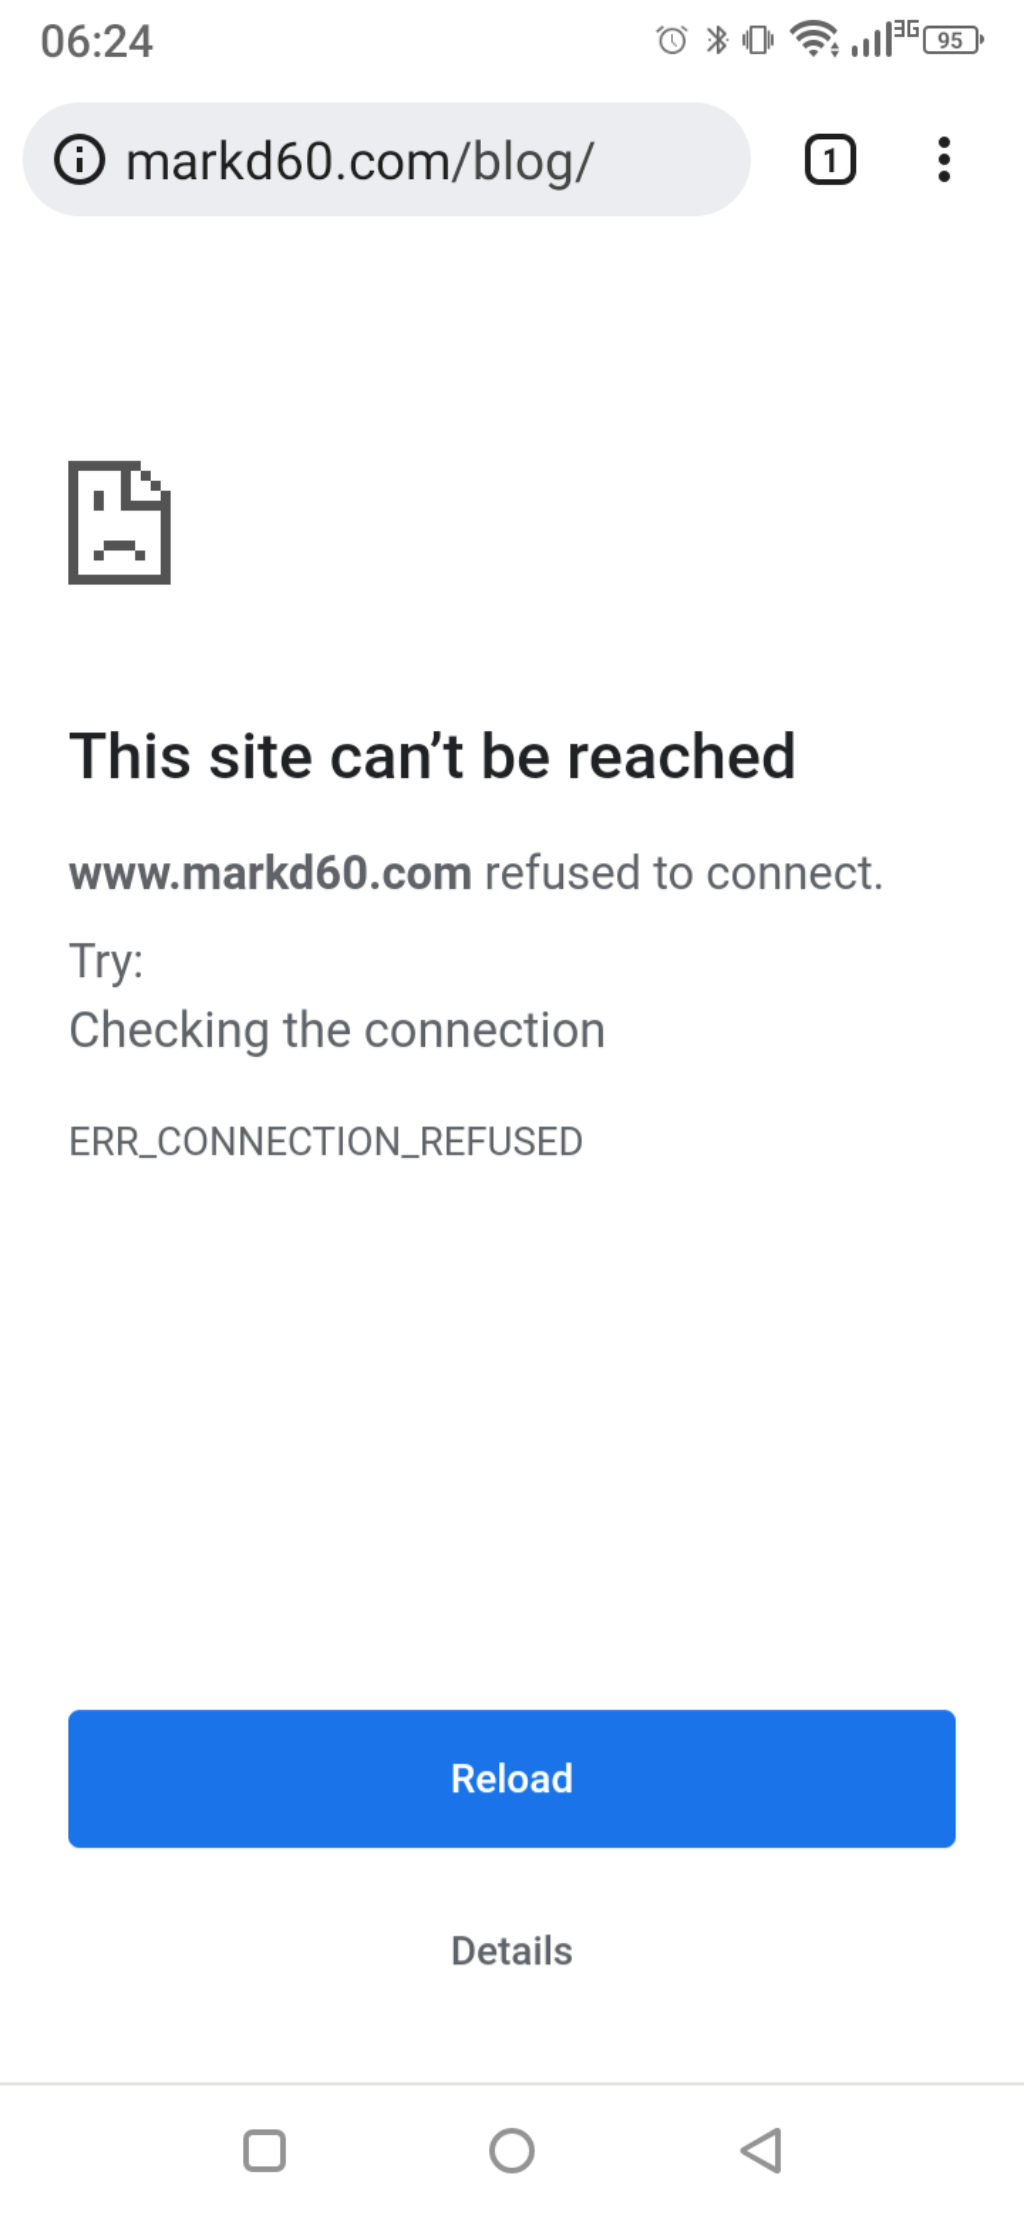Tap the battery indicator showing 95

coord(954,40)
